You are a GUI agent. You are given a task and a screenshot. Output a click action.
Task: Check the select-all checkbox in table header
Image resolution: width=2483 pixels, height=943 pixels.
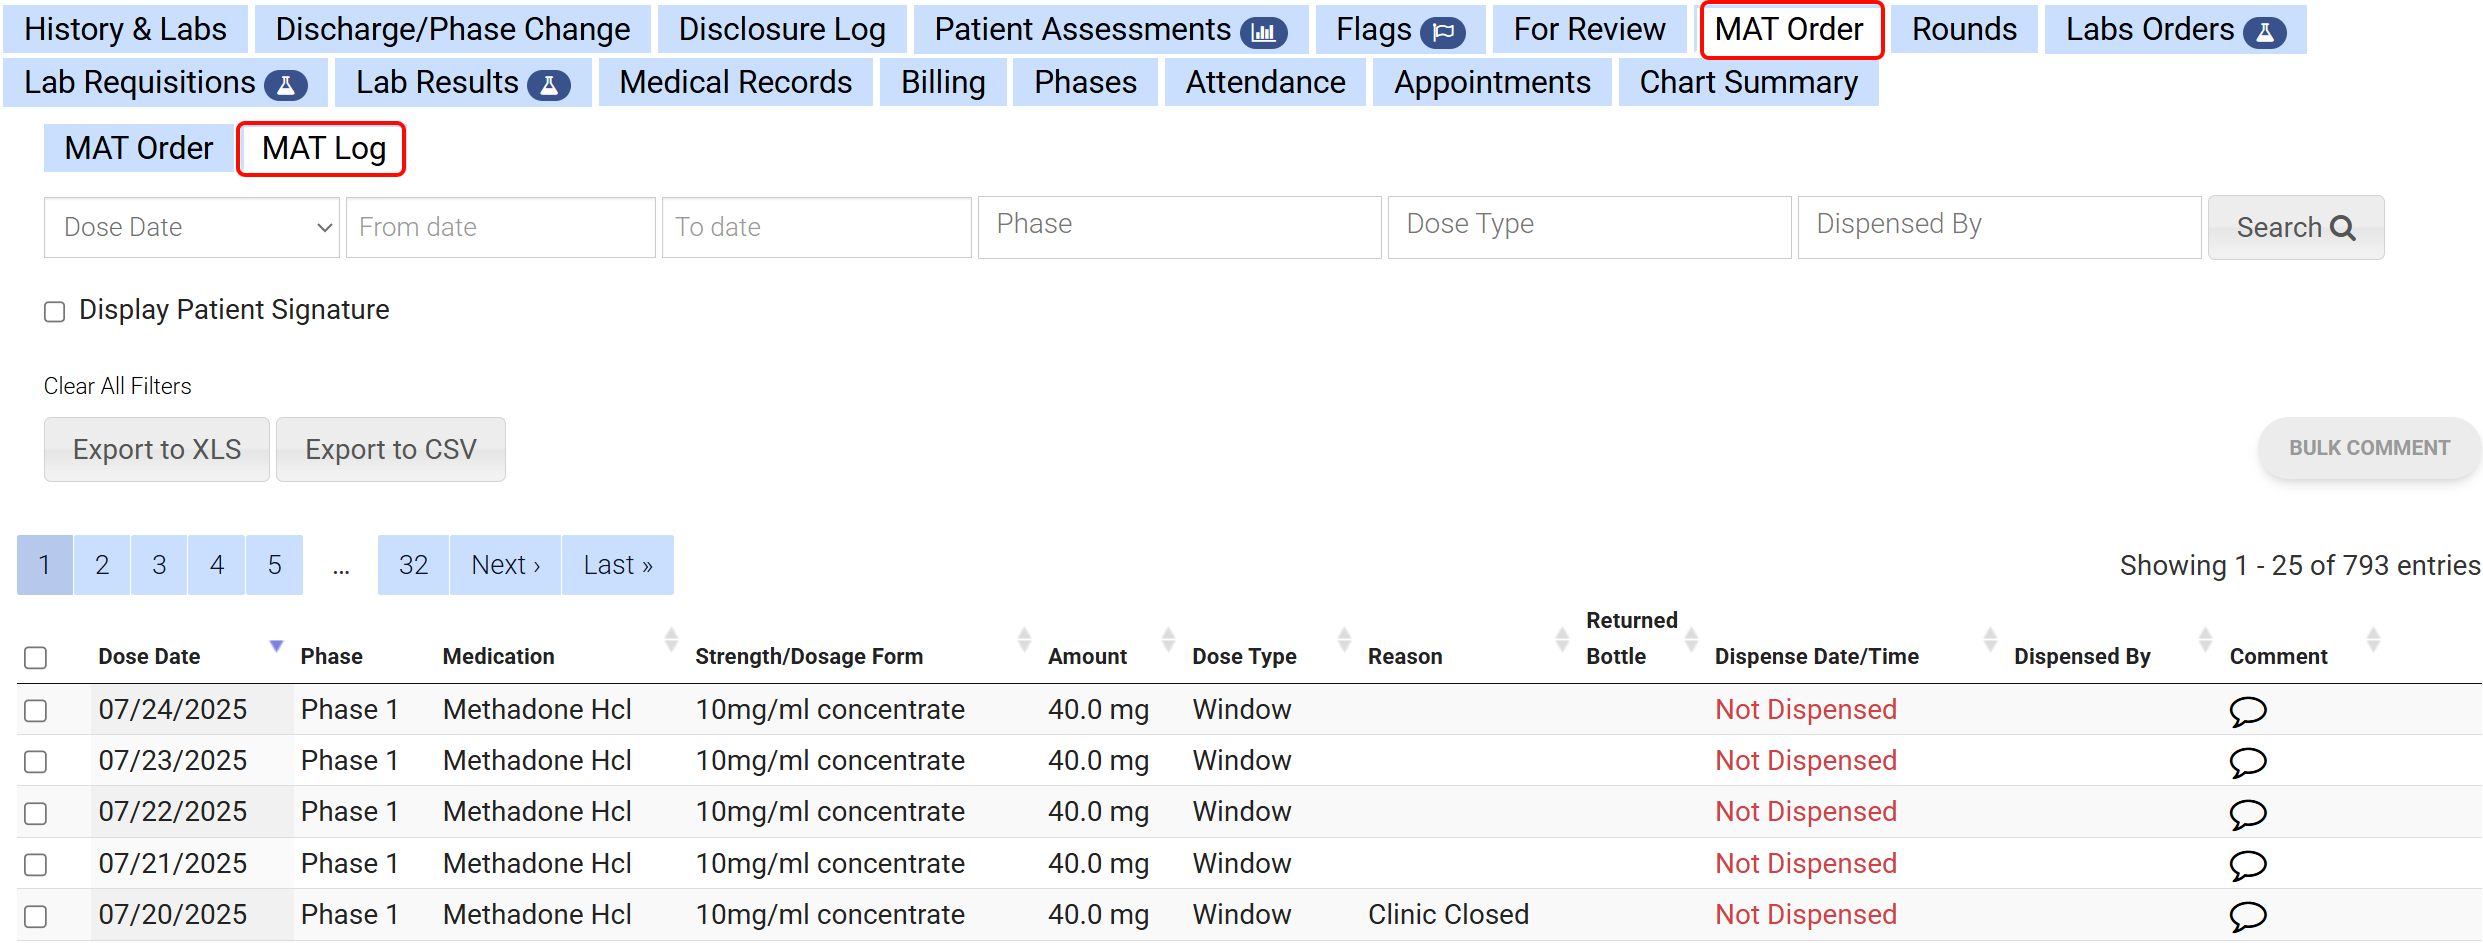tap(36, 657)
